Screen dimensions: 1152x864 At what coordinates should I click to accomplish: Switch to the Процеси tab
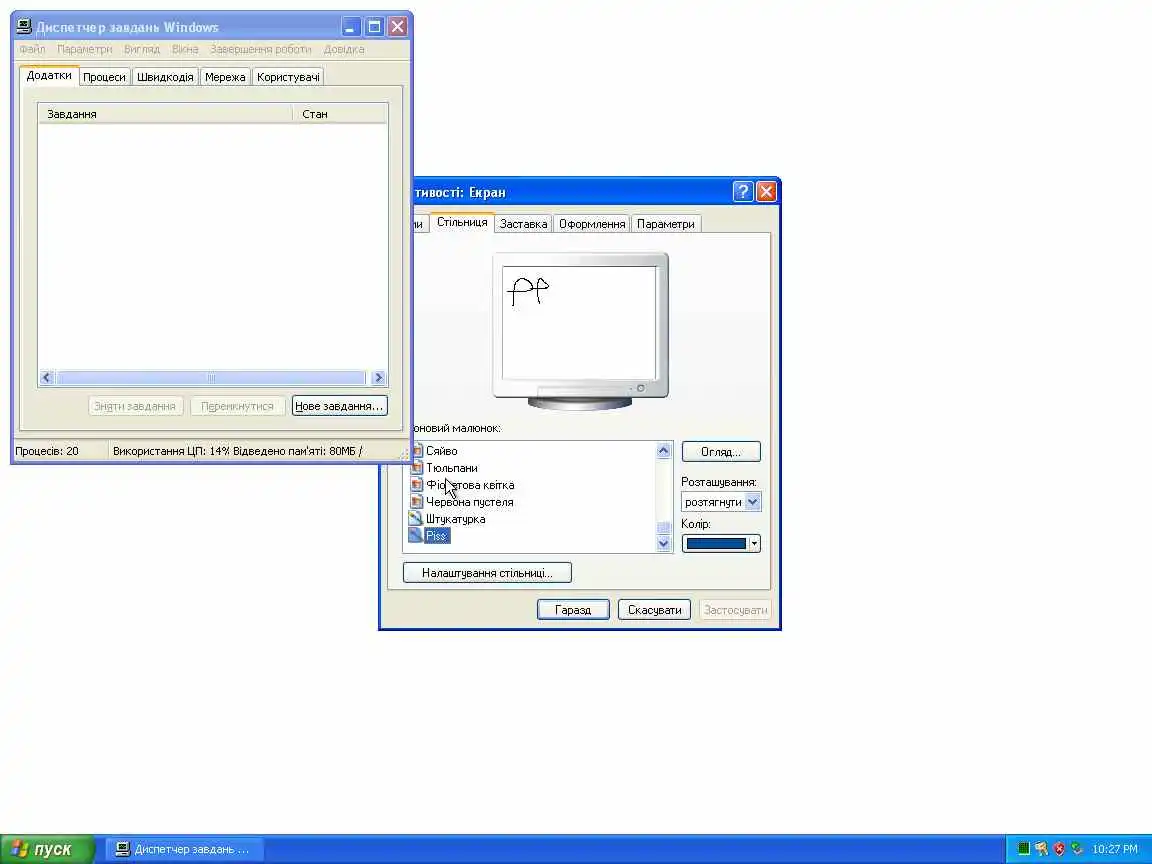coord(104,77)
